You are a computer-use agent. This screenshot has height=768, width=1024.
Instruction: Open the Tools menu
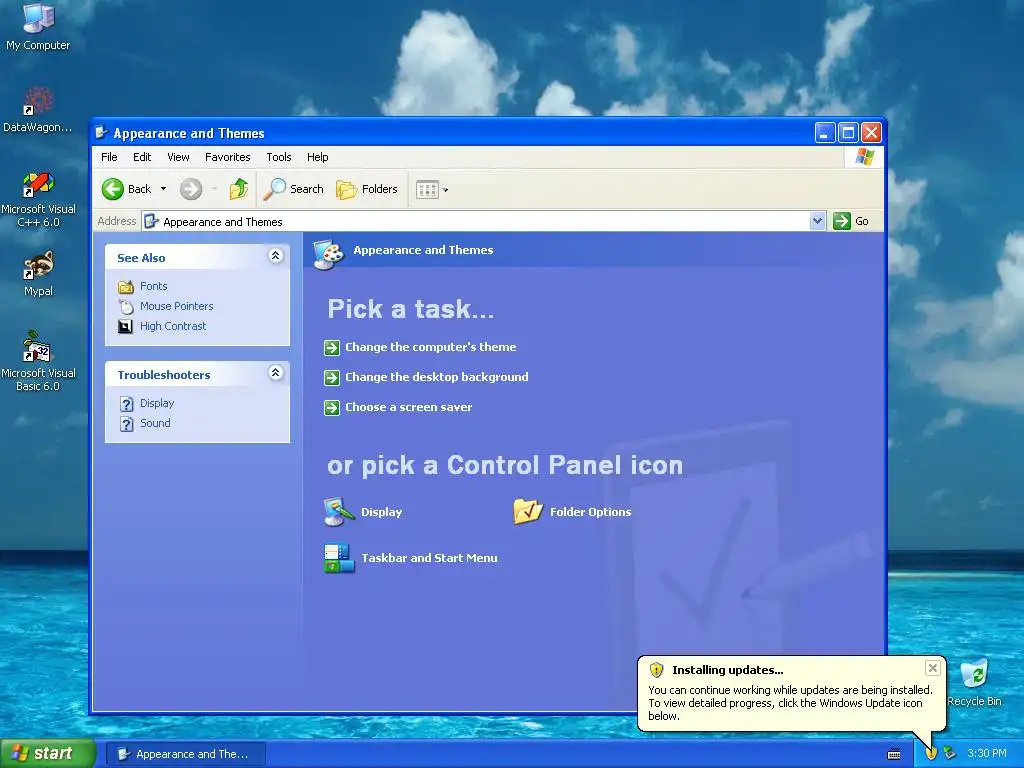tap(279, 157)
